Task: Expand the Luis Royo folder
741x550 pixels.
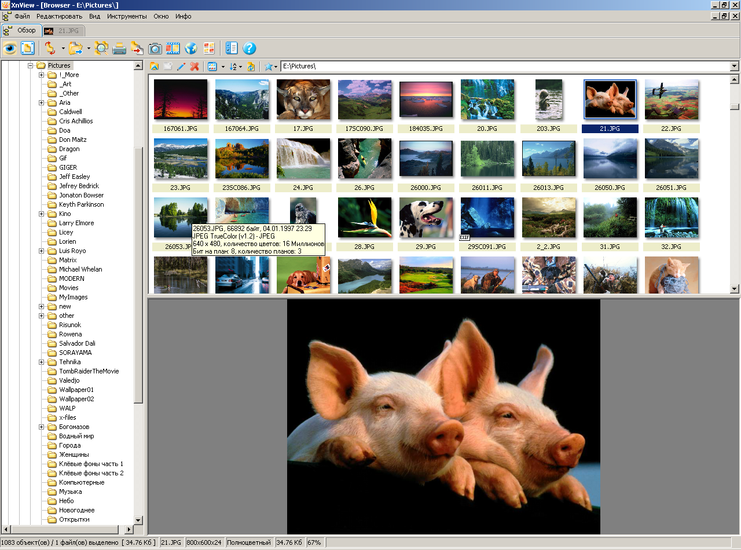Action: (x=42, y=251)
